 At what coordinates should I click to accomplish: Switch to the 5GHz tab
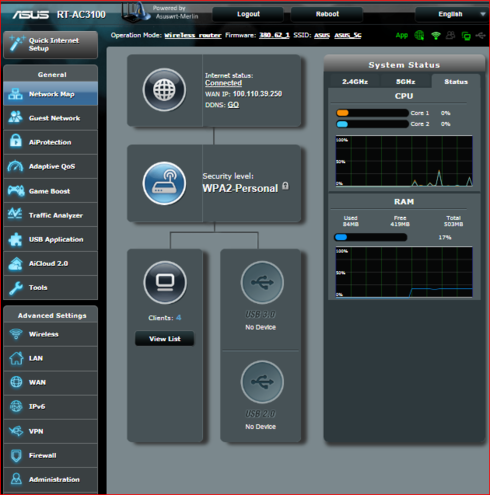click(x=405, y=82)
